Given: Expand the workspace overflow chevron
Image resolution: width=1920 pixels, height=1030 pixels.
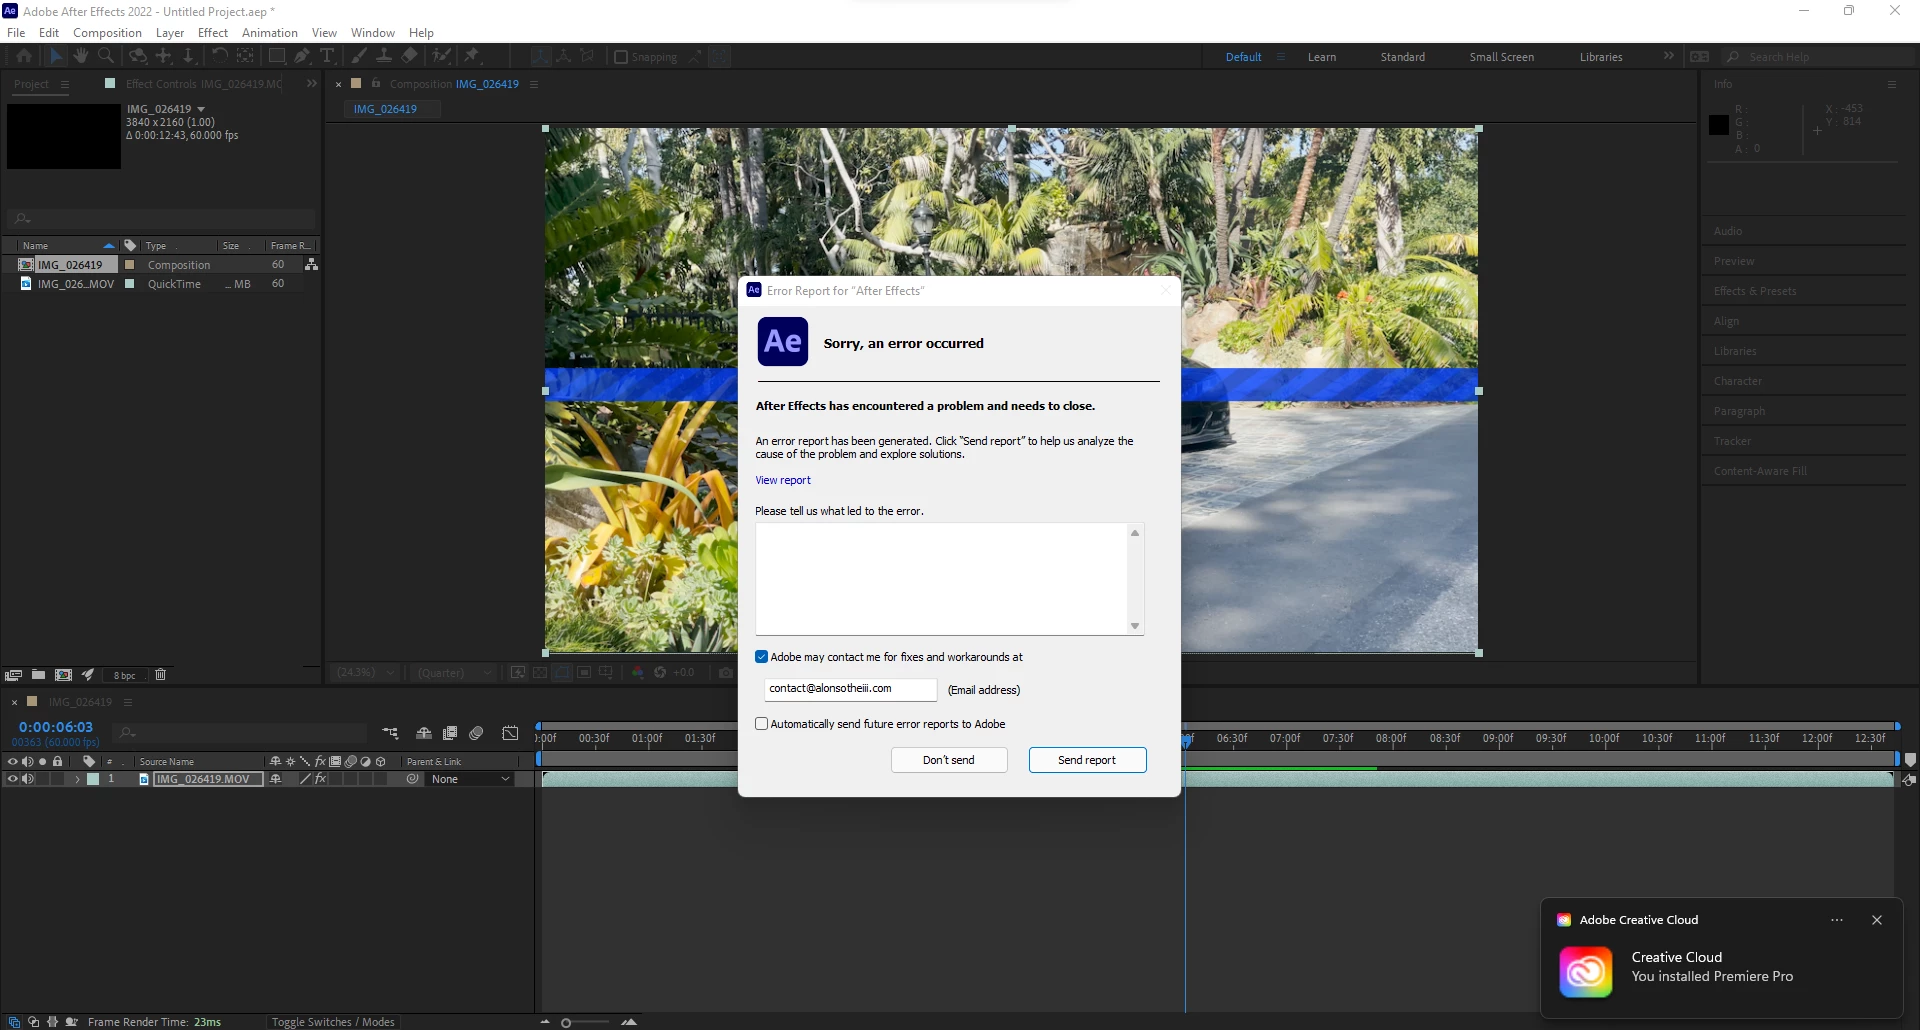Looking at the screenshot, I should point(1668,56).
